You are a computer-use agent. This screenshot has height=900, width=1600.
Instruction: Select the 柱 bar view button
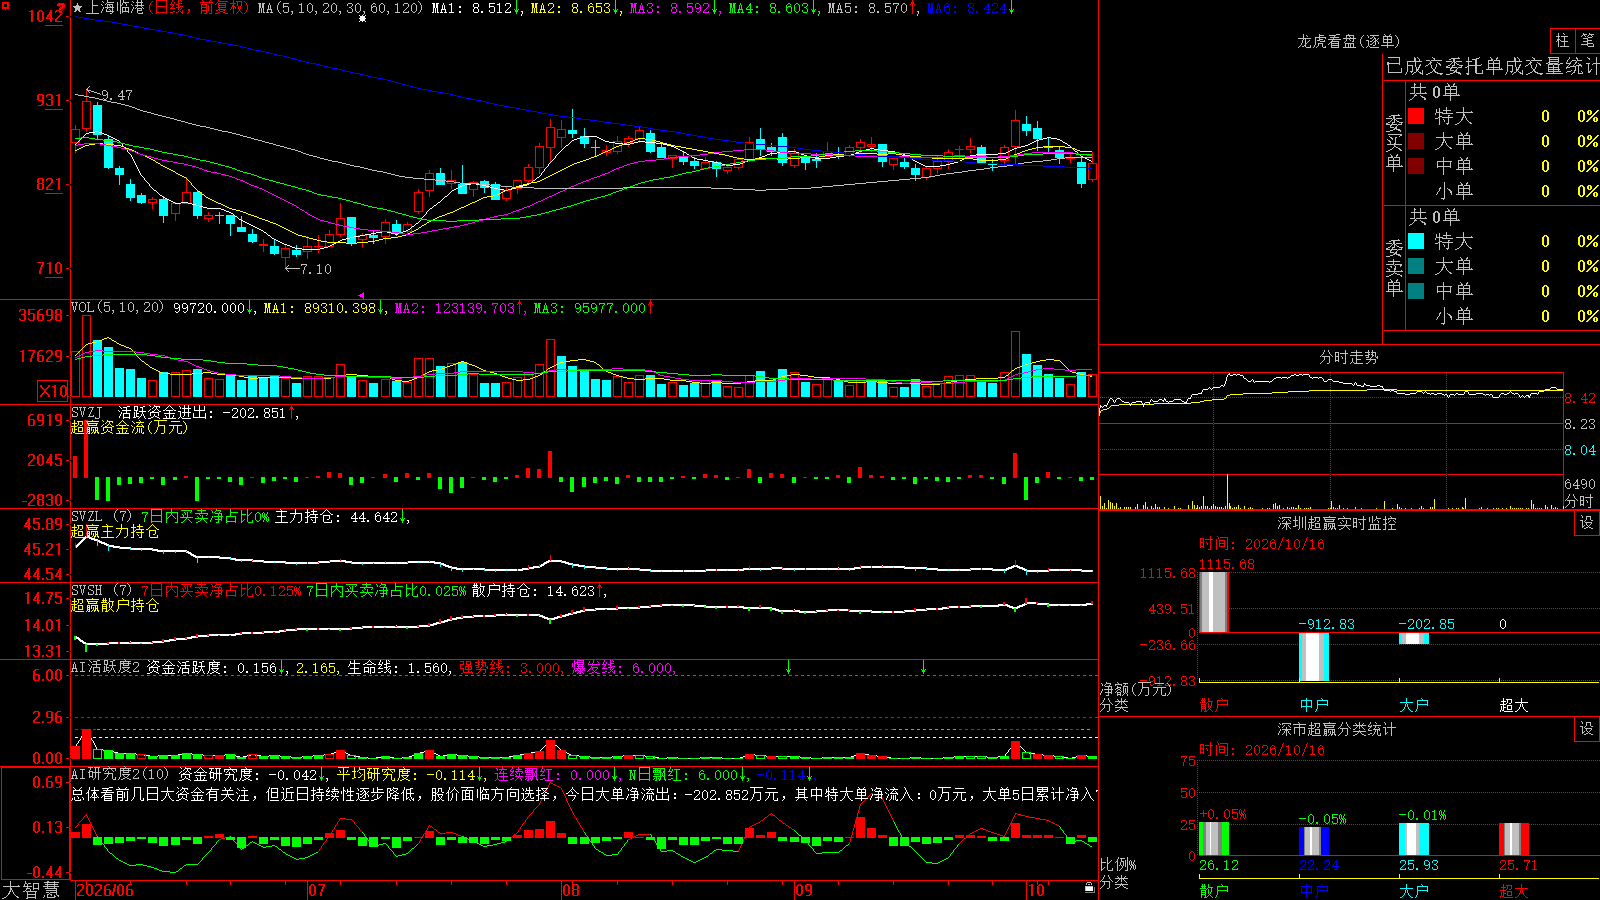[x=1562, y=40]
